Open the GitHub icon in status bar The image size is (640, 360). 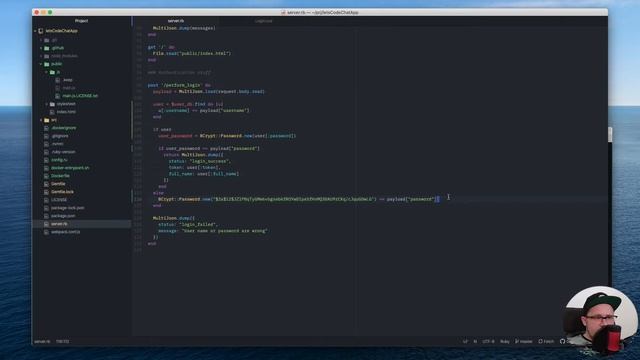point(562,342)
